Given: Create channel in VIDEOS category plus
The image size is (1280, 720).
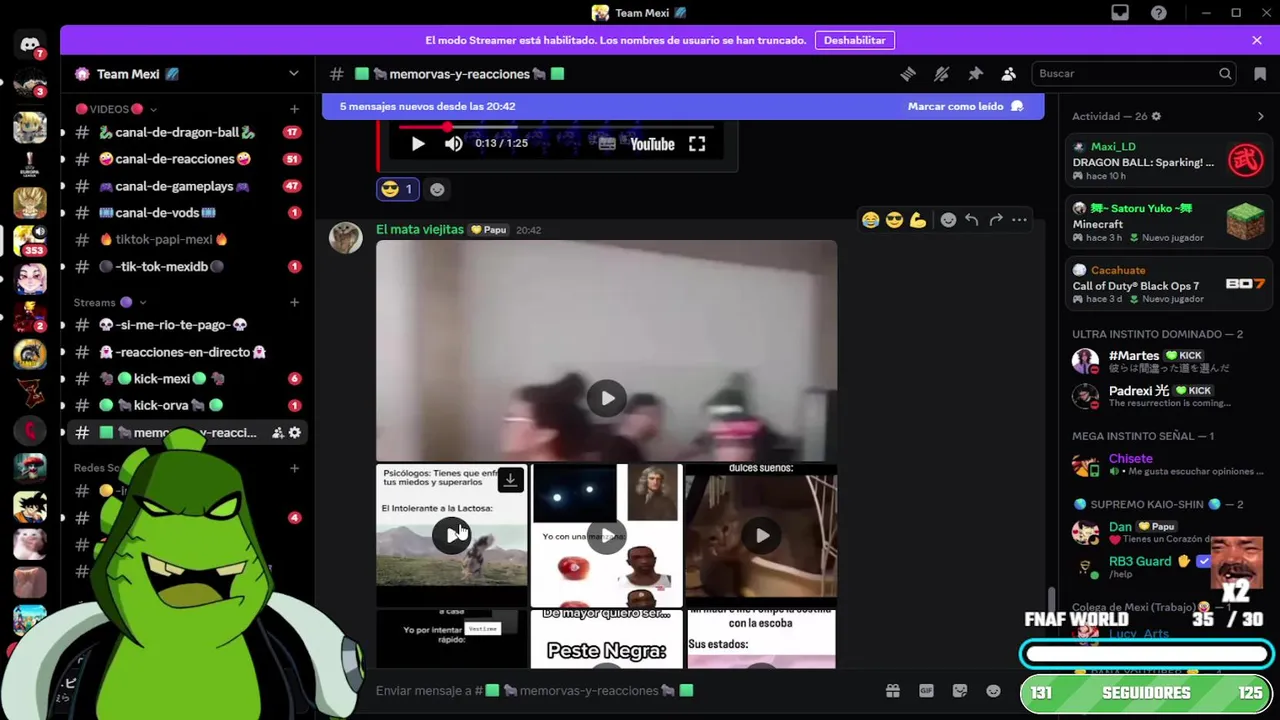Looking at the screenshot, I should click(x=294, y=109).
